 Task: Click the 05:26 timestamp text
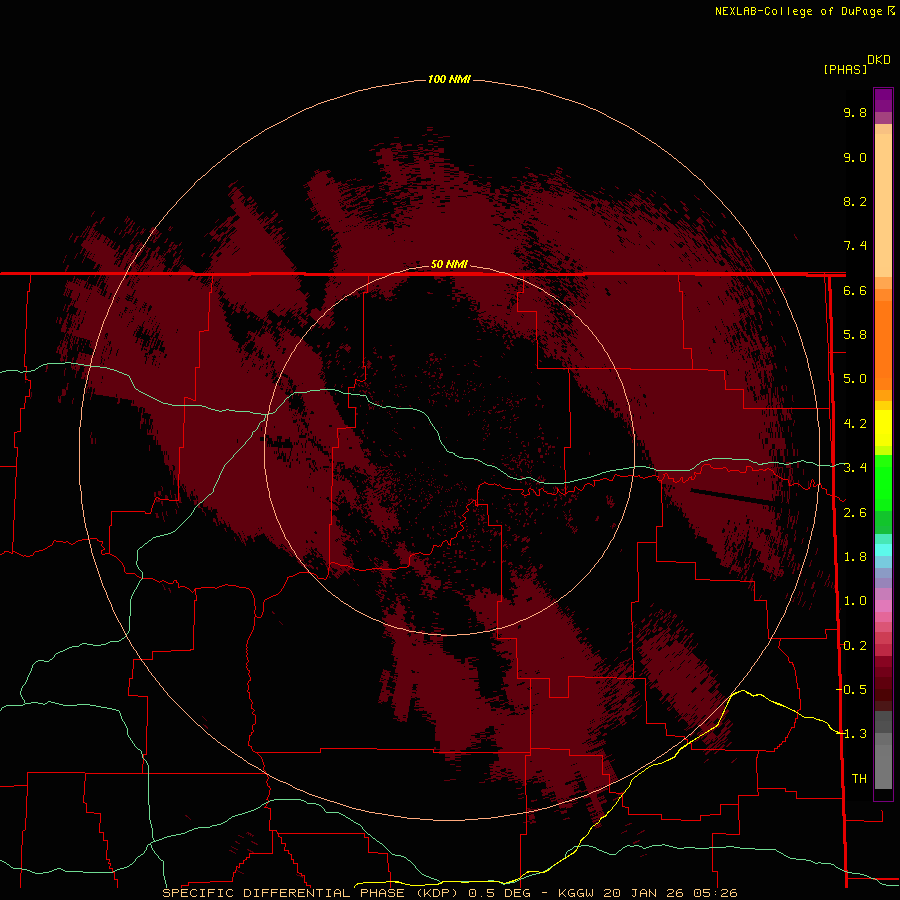[x=716, y=893]
